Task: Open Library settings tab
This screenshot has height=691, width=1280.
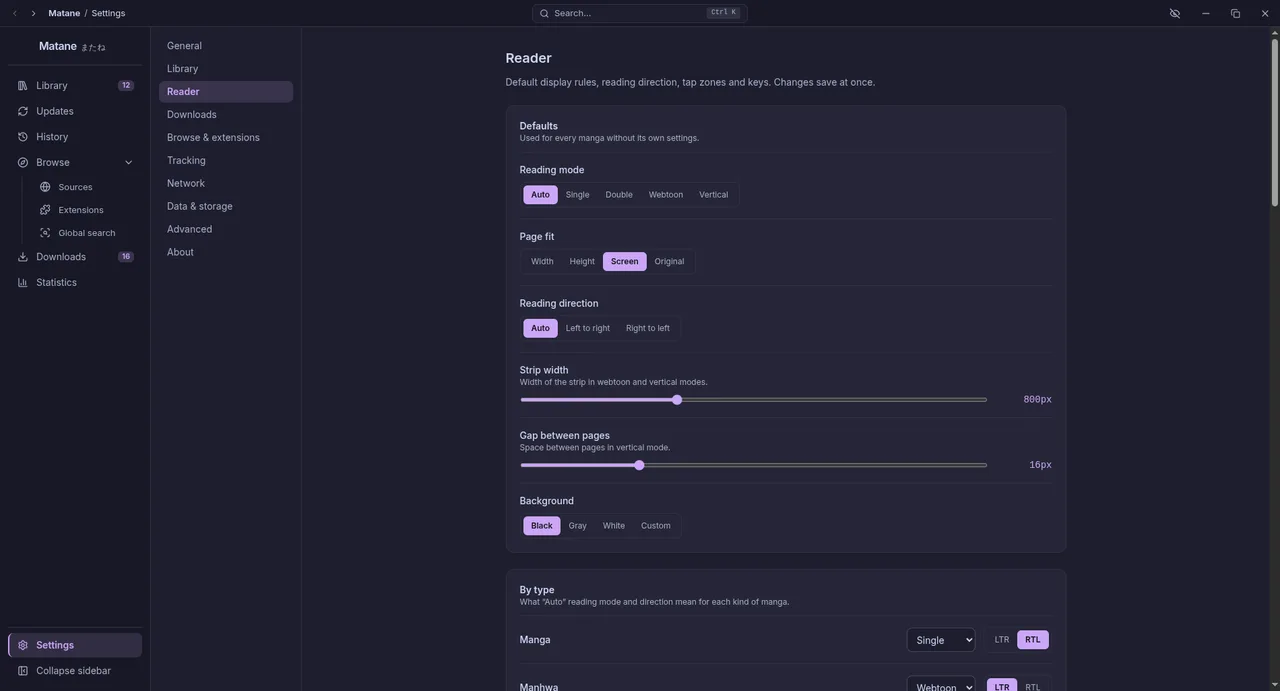Action: (226, 69)
